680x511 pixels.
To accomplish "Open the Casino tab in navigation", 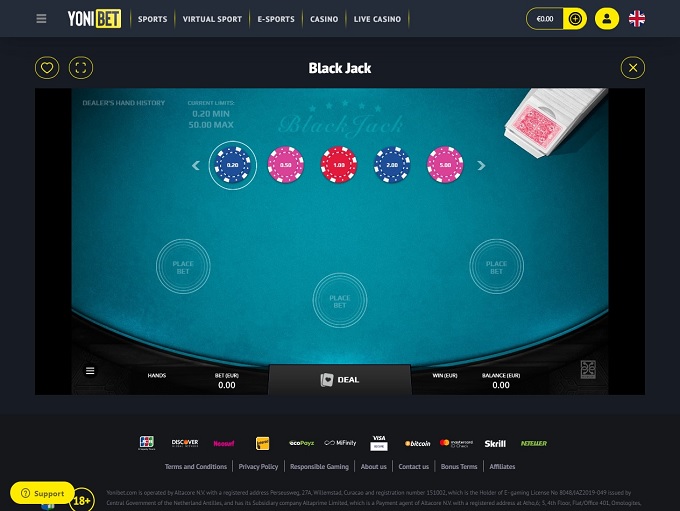I will [x=324, y=19].
